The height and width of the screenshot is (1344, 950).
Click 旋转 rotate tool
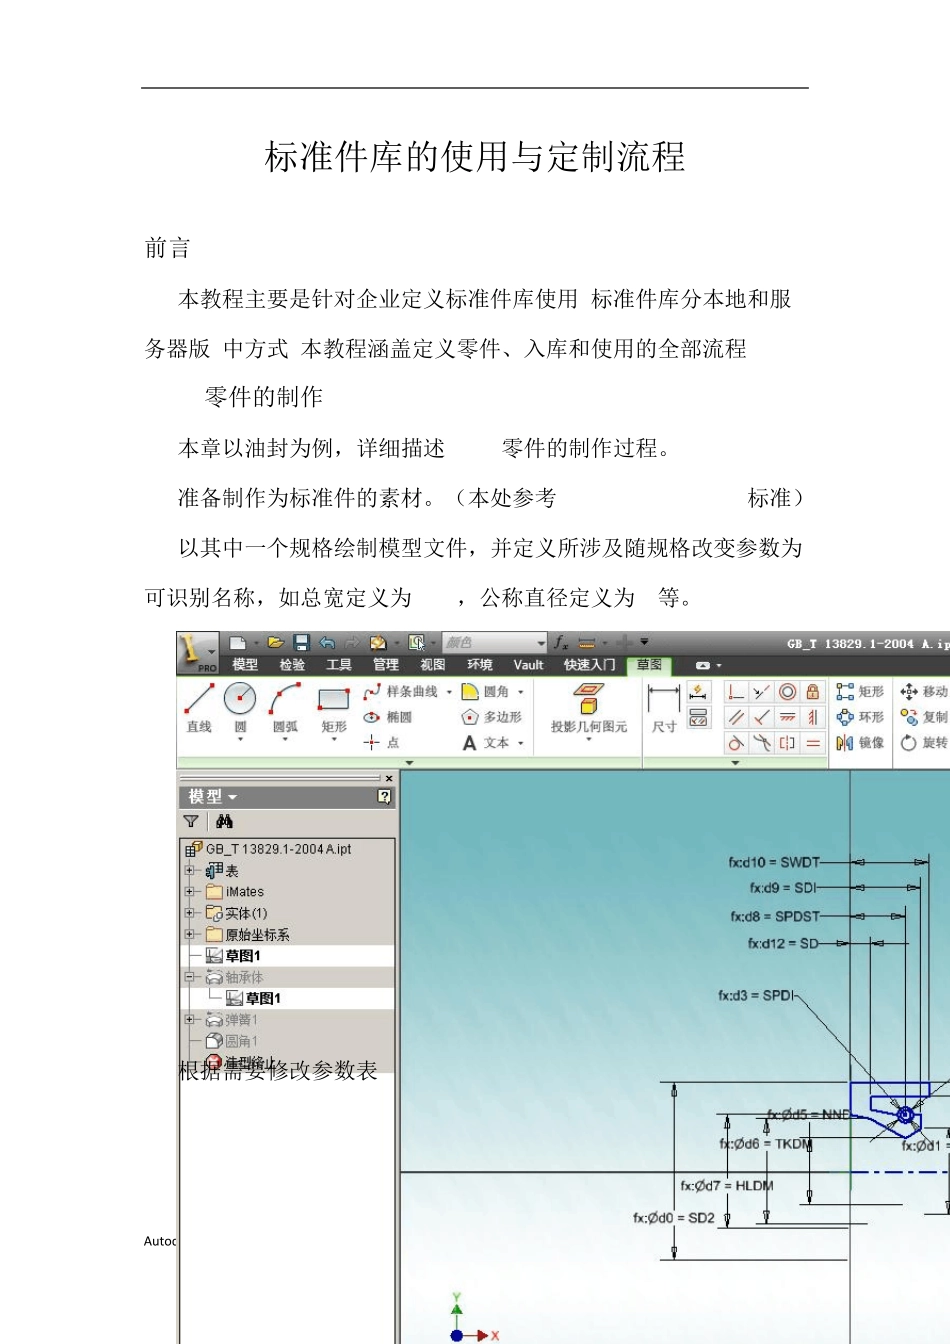924,743
